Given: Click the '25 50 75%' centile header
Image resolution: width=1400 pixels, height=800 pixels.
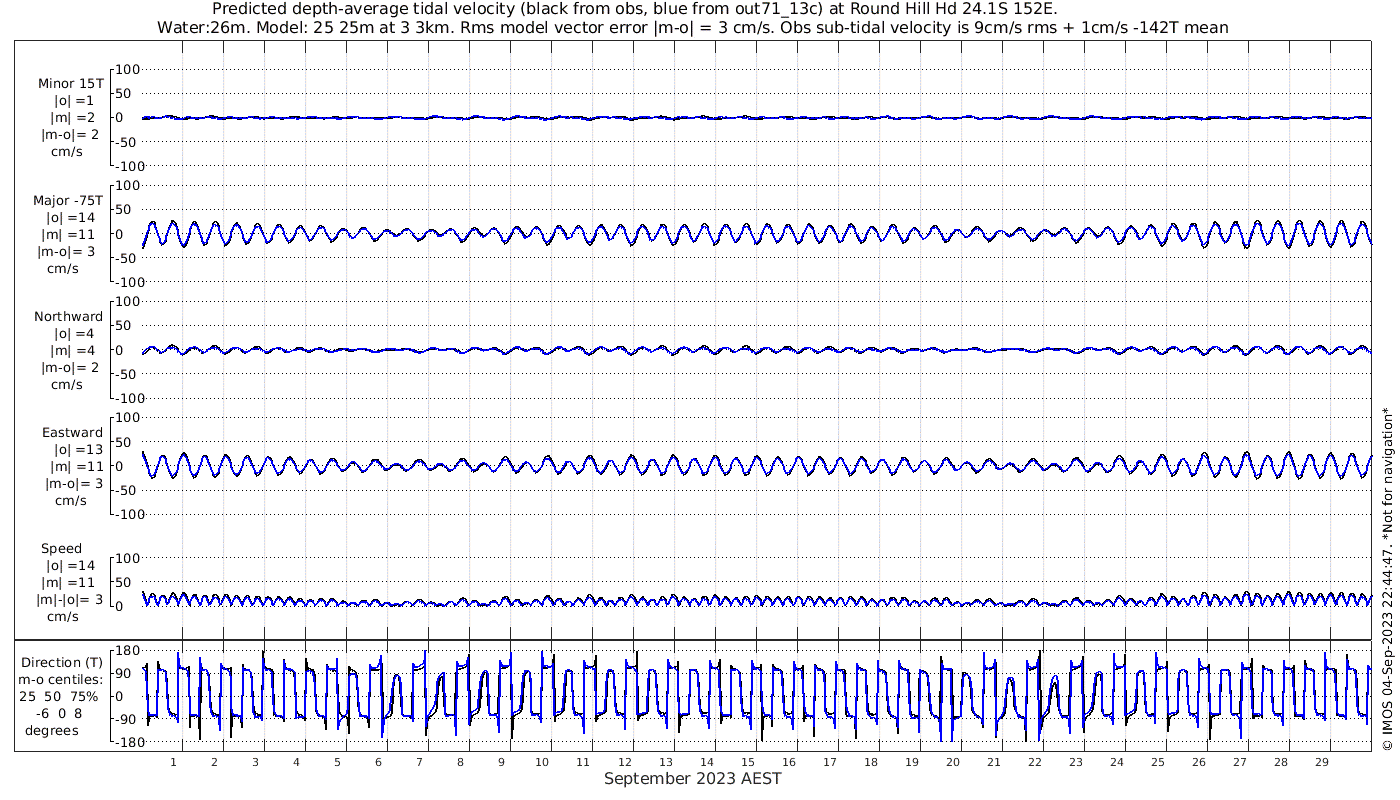Looking at the screenshot, I should 59,696.
